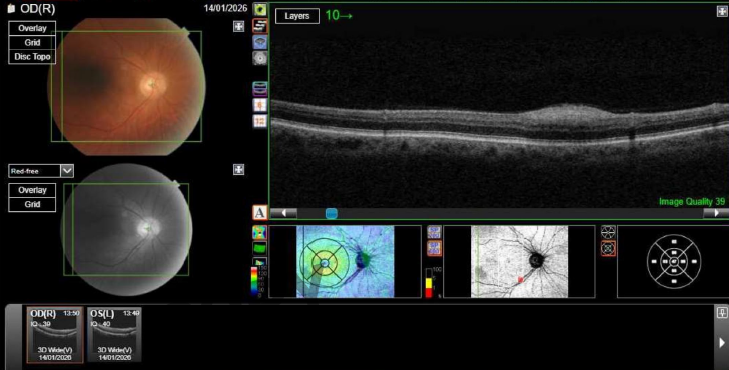Select the green disc view icon

pos(260,9)
